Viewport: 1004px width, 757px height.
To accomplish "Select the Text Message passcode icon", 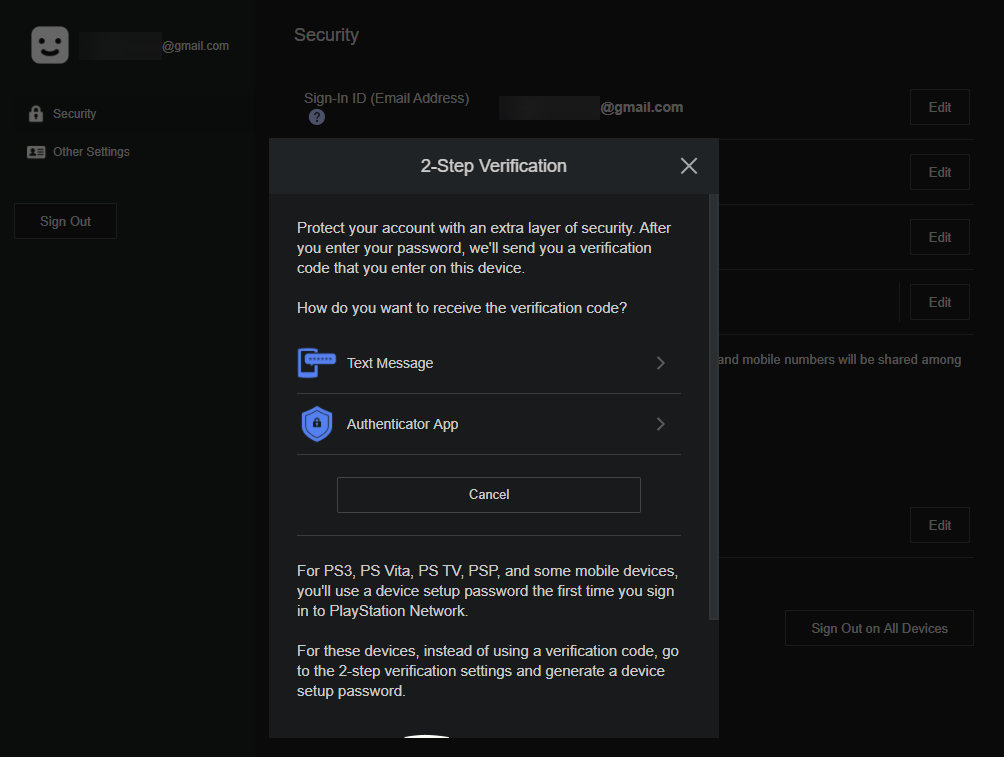I will coord(316,362).
